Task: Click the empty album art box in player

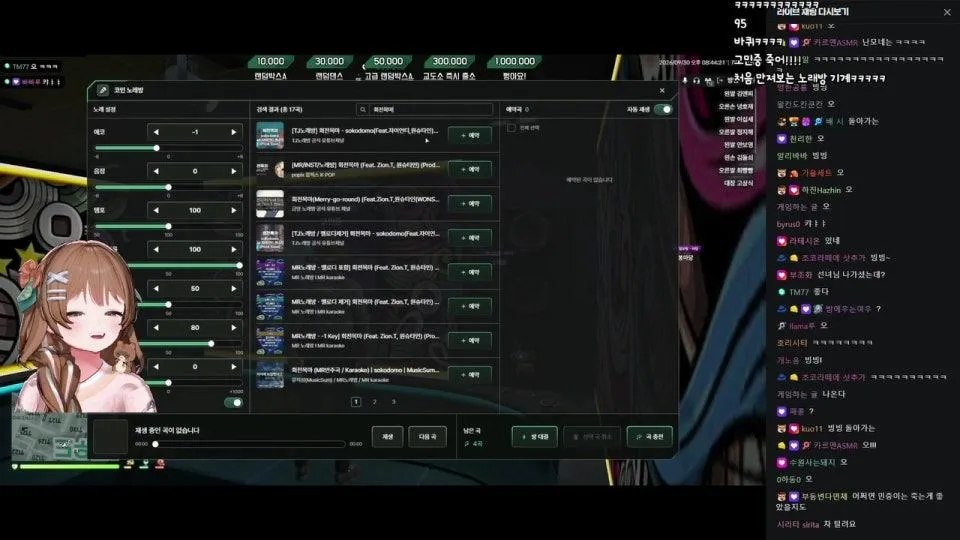Action: [110, 437]
